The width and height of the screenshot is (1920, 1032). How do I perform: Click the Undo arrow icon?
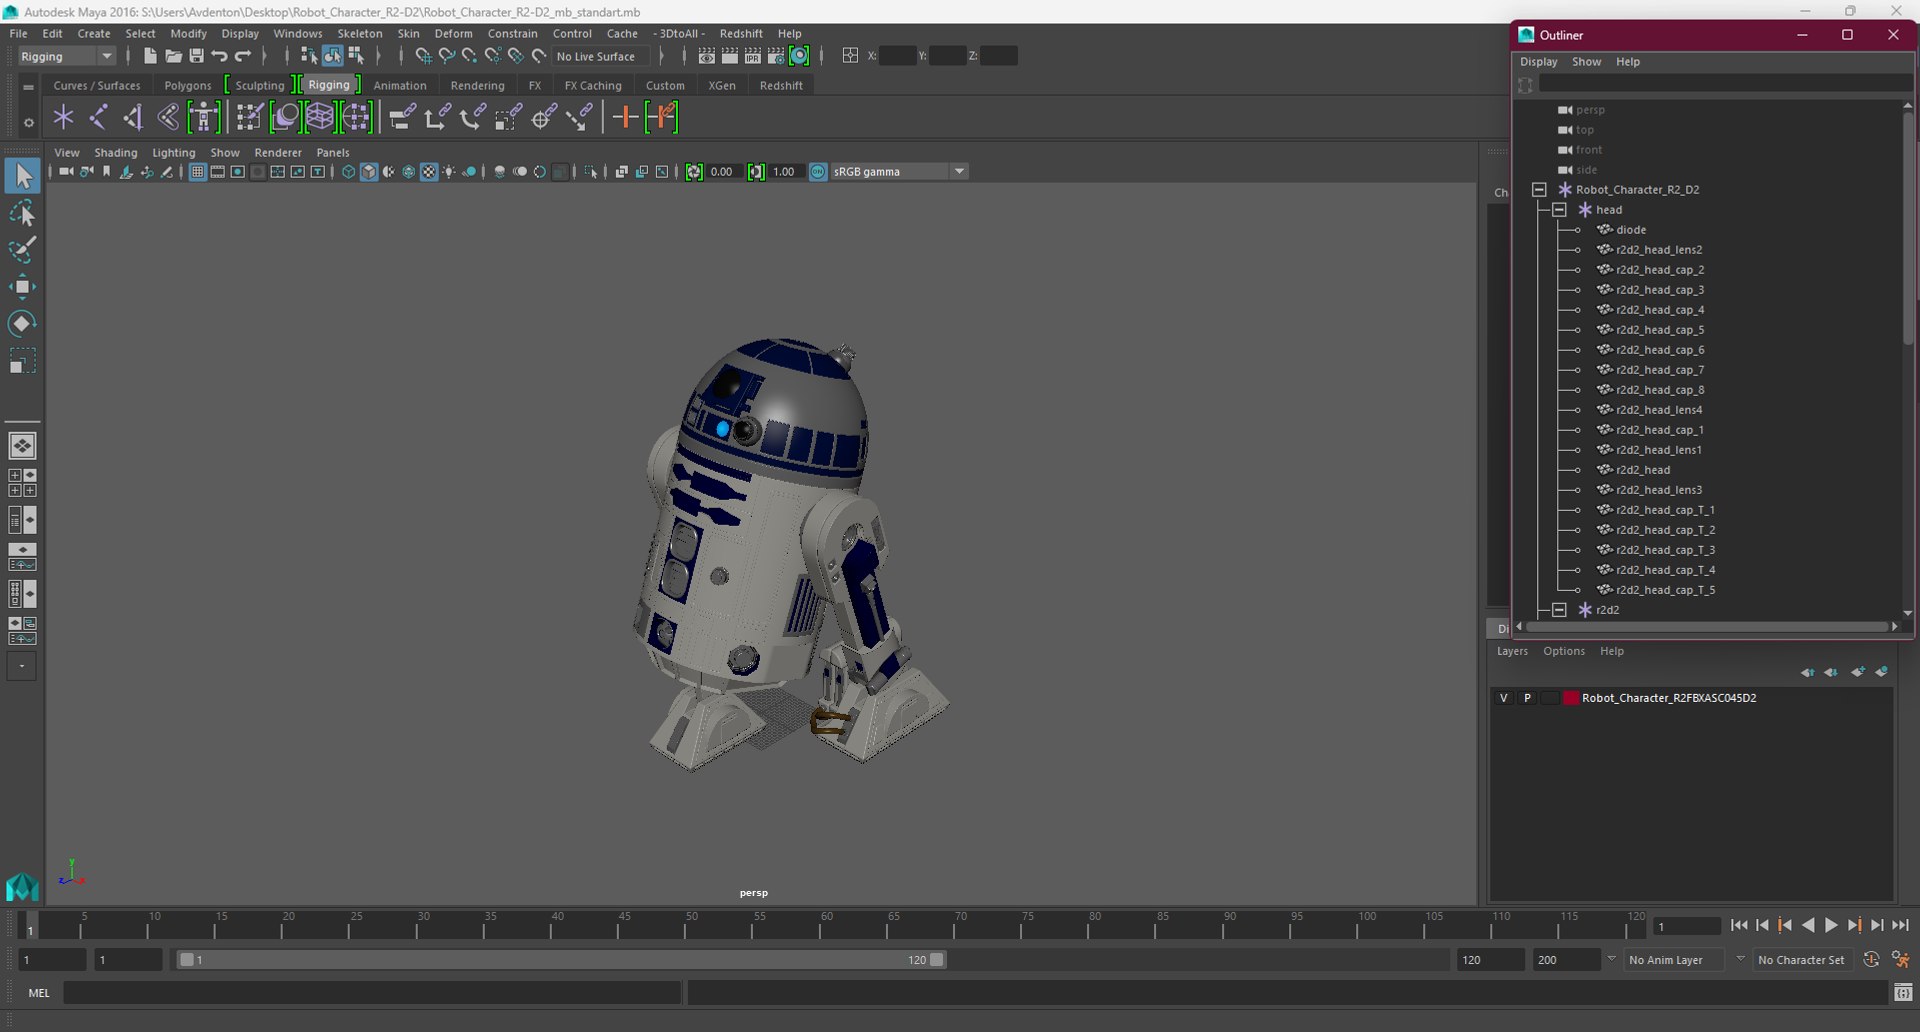tap(220, 56)
